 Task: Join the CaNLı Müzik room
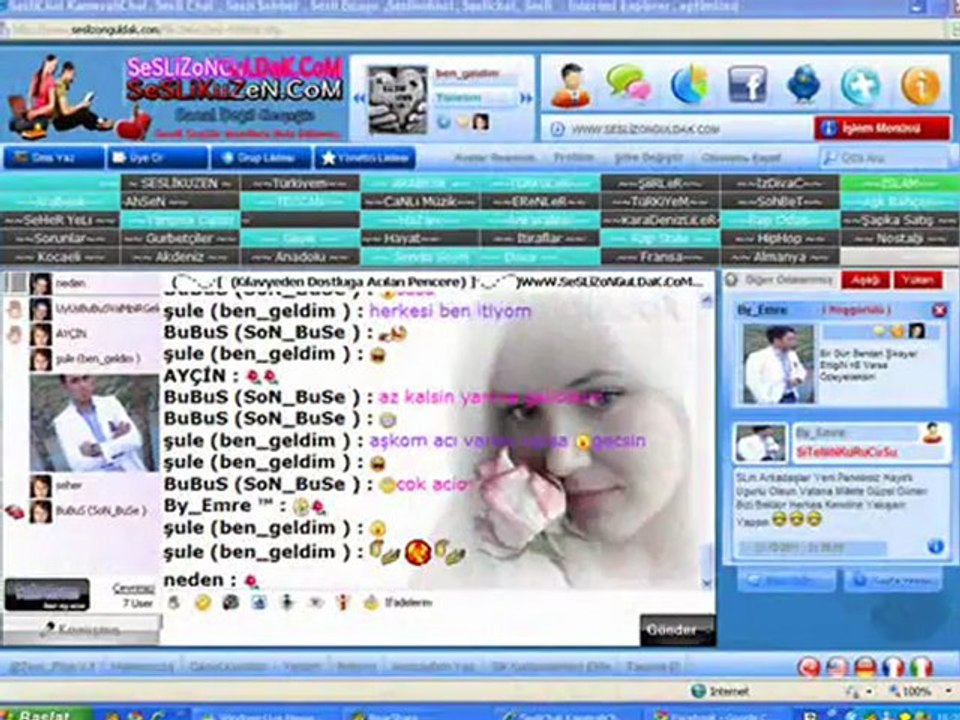[419, 201]
